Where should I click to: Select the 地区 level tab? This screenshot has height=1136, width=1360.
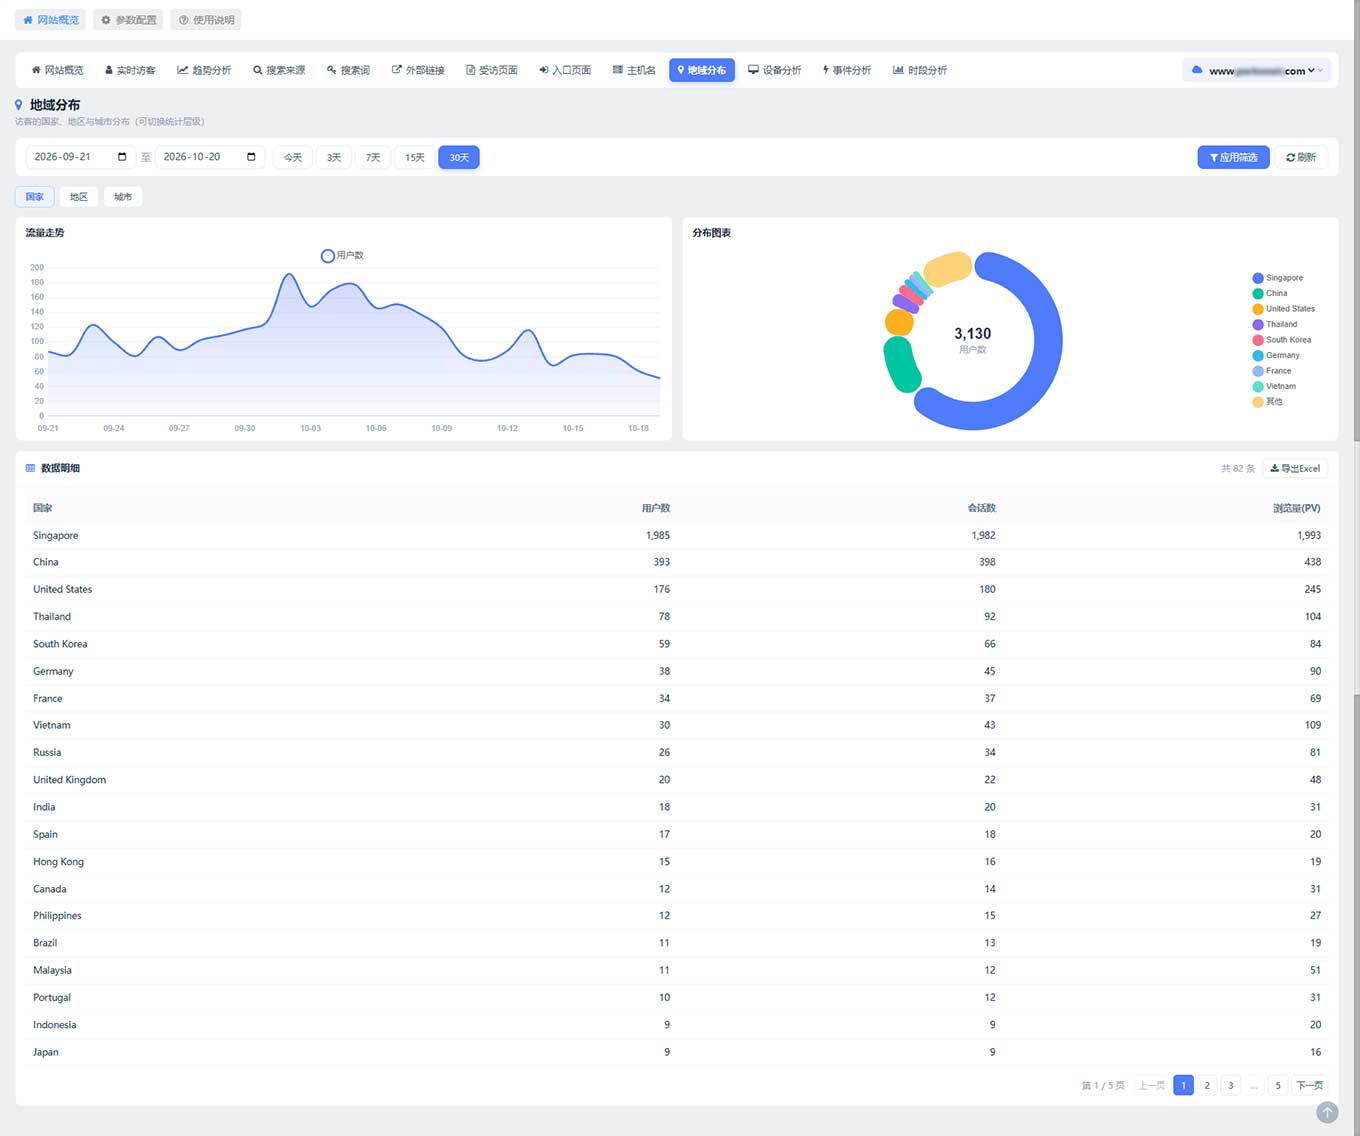pos(79,197)
